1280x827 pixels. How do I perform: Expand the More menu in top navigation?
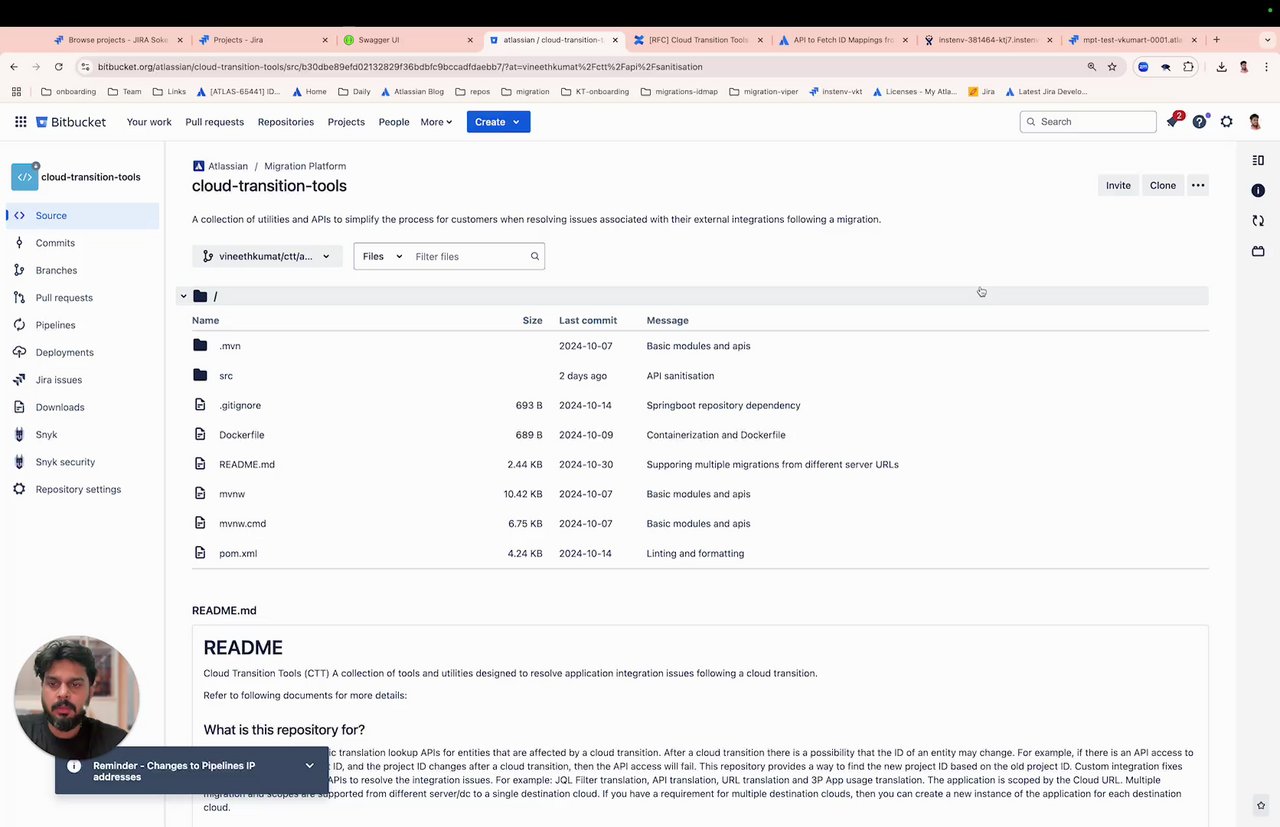(436, 122)
